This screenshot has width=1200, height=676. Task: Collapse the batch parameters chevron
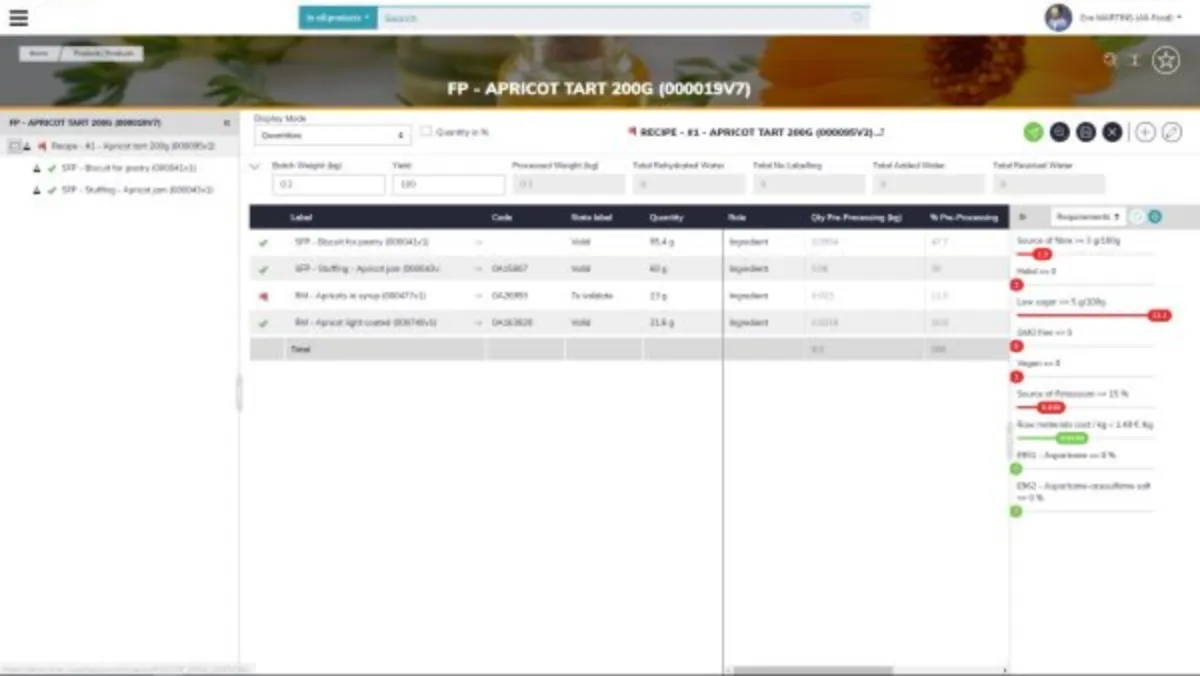point(255,167)
